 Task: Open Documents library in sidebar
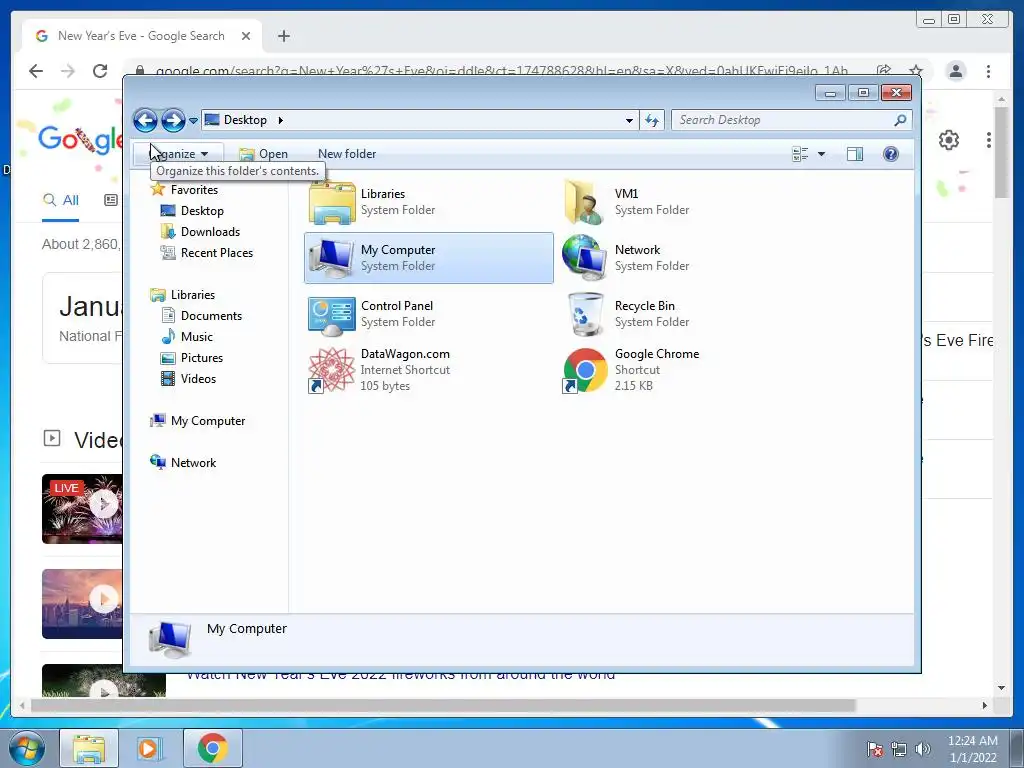(x=211, y=315)
